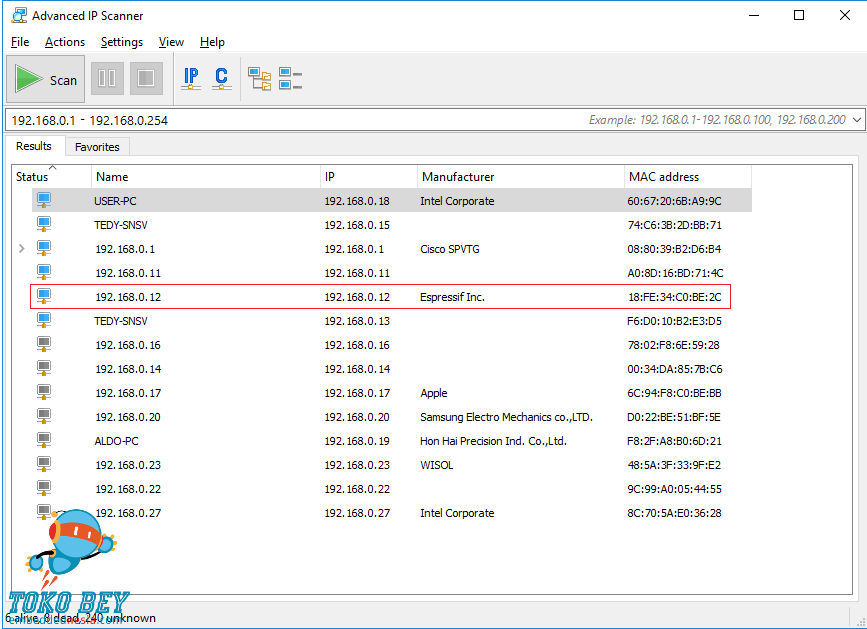Open the Help menu

pos(212,42)
